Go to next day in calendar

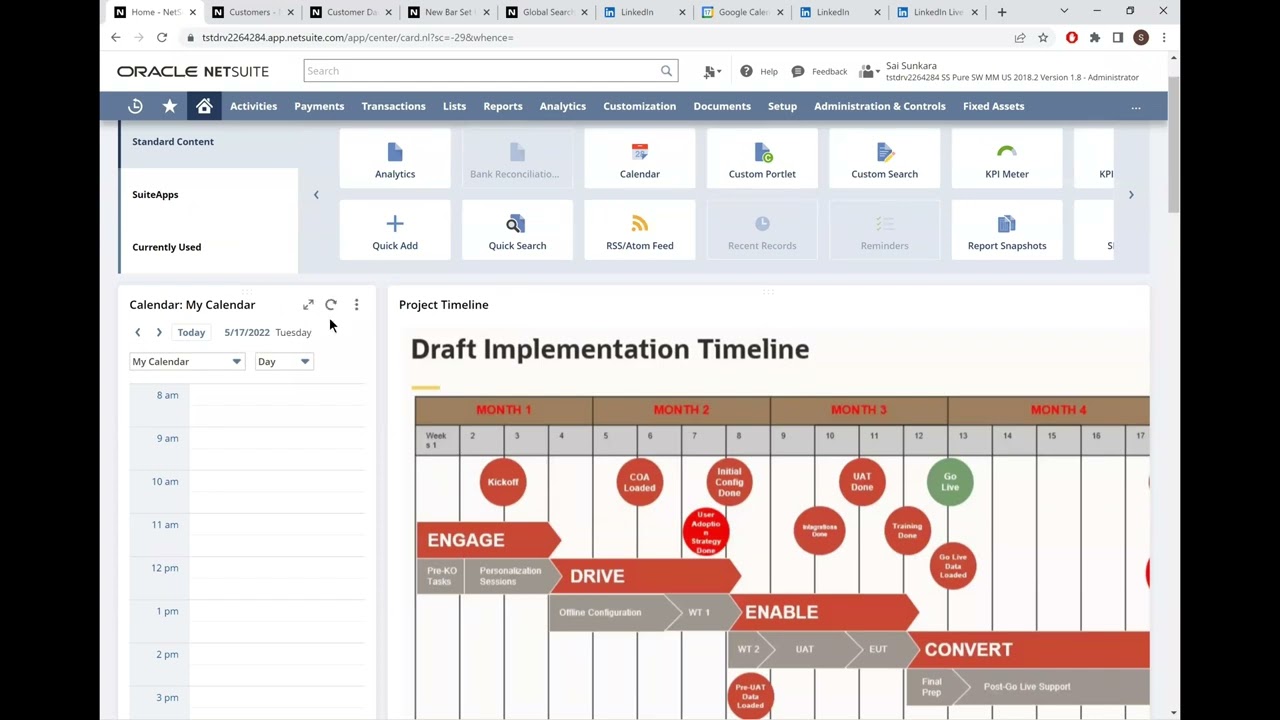(158, 332)
